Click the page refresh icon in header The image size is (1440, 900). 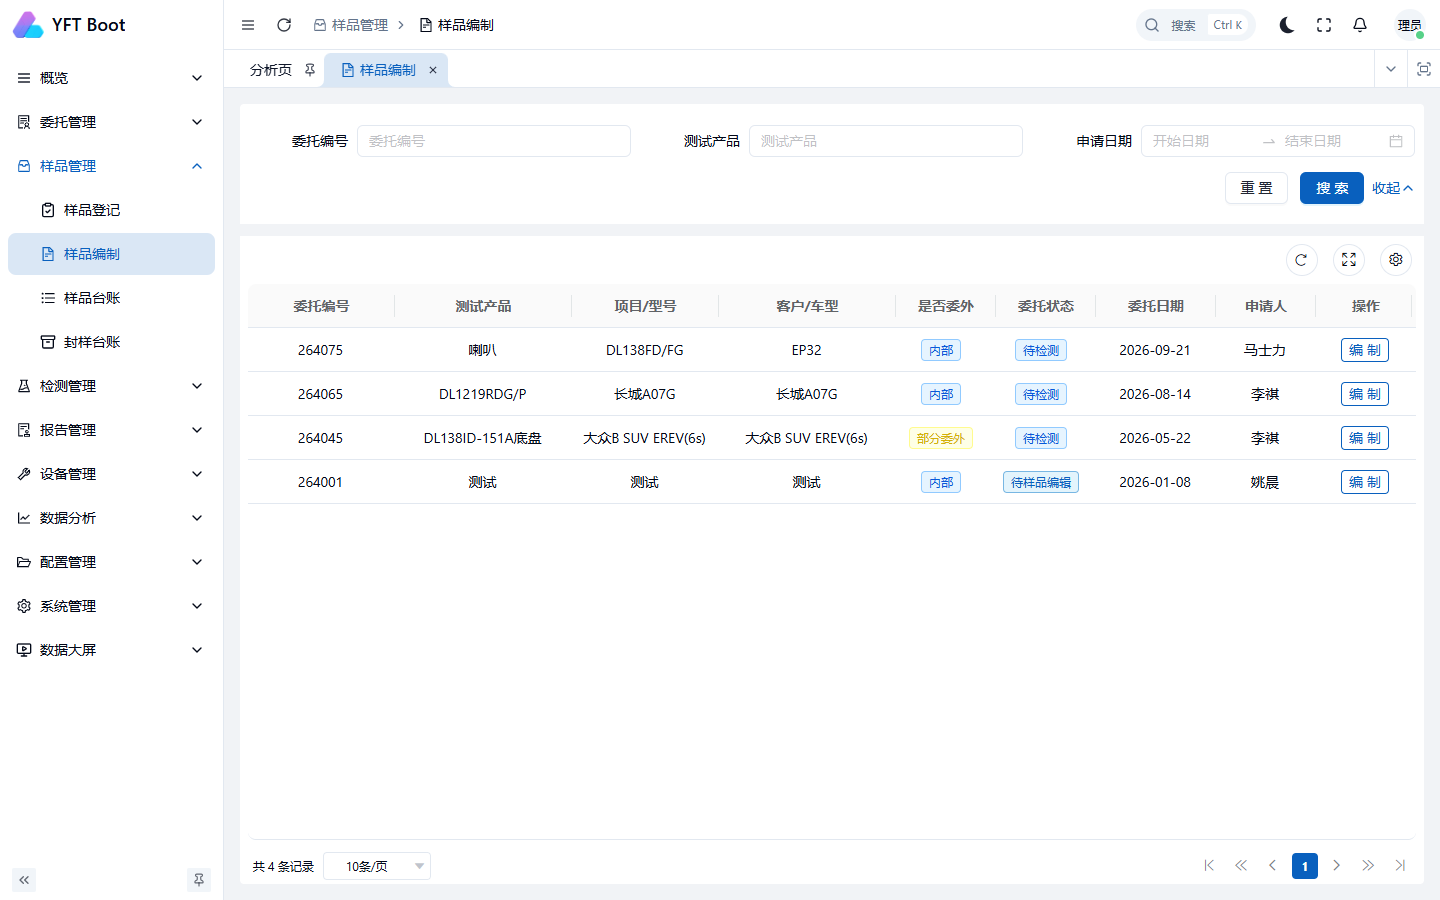tap(284, 25)
